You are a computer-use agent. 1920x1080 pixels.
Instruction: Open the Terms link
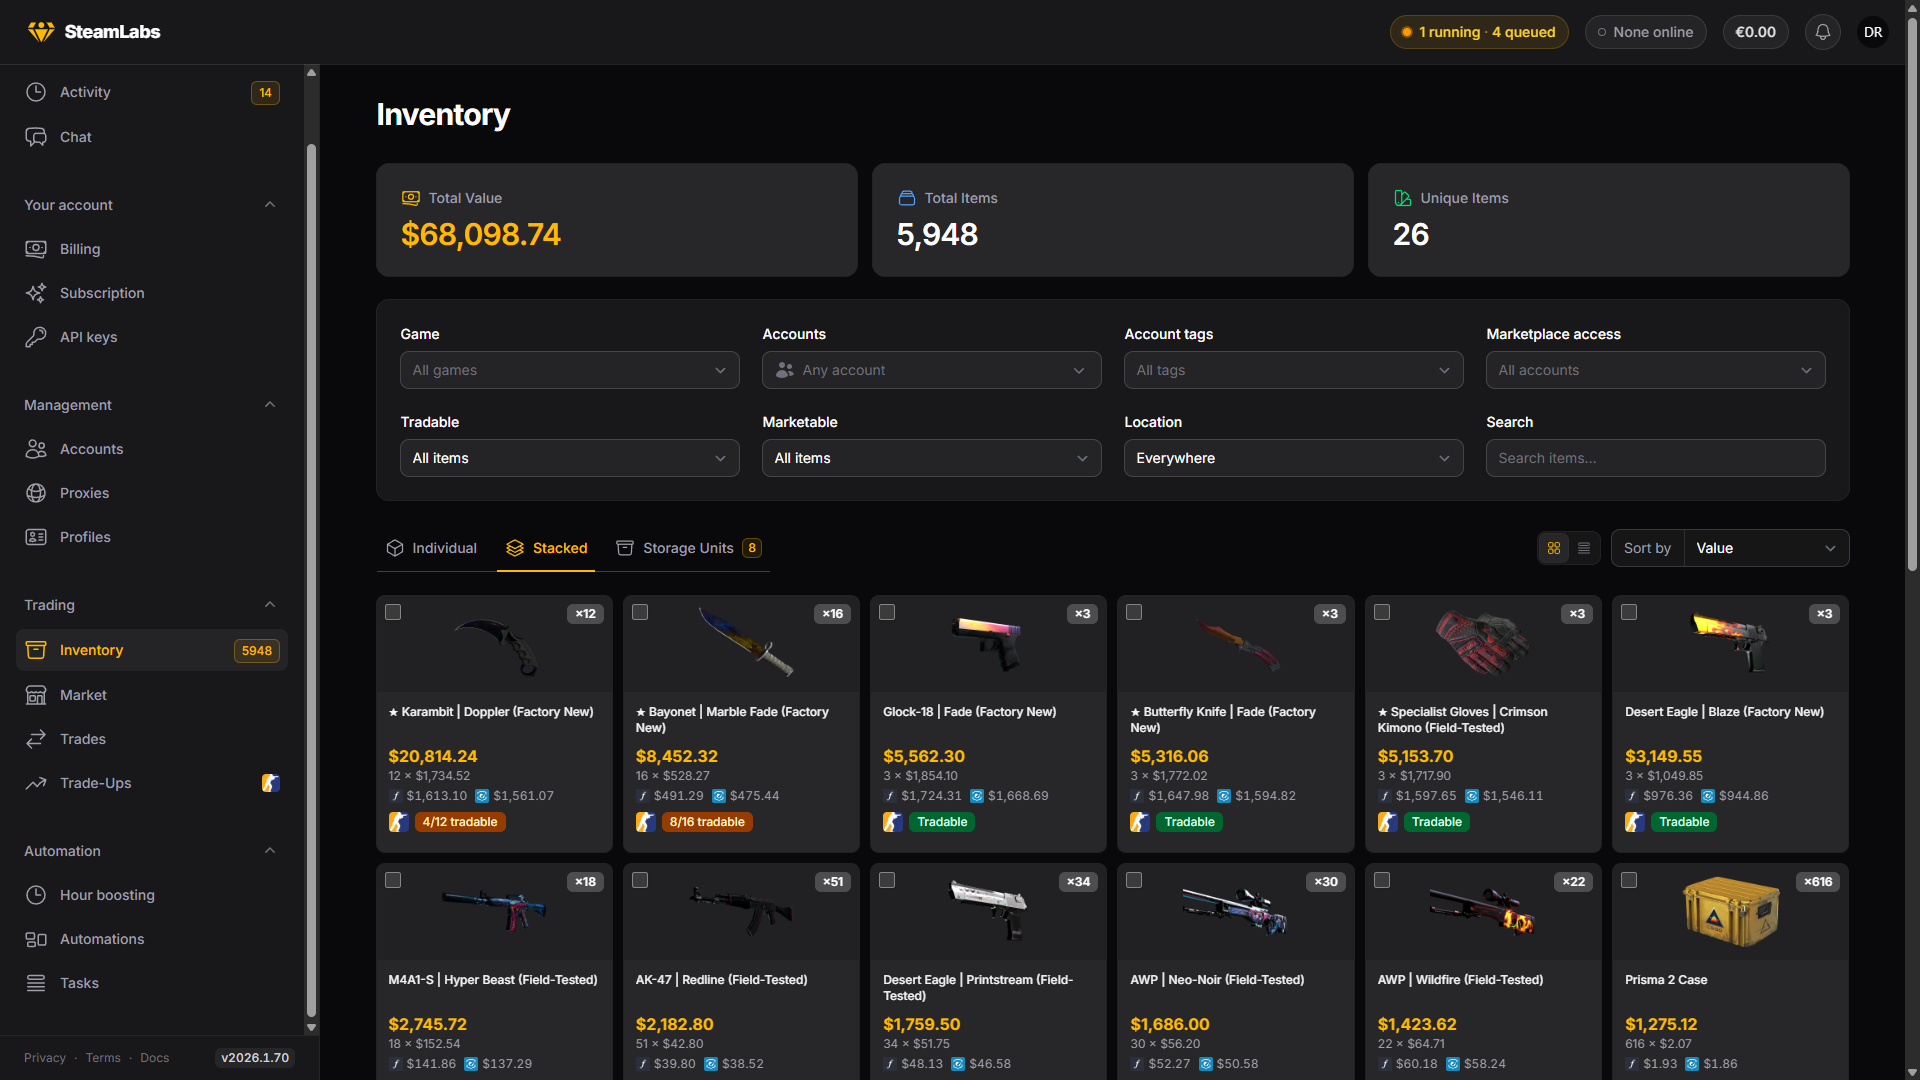pyautogui.click(x=103, y=1058)
